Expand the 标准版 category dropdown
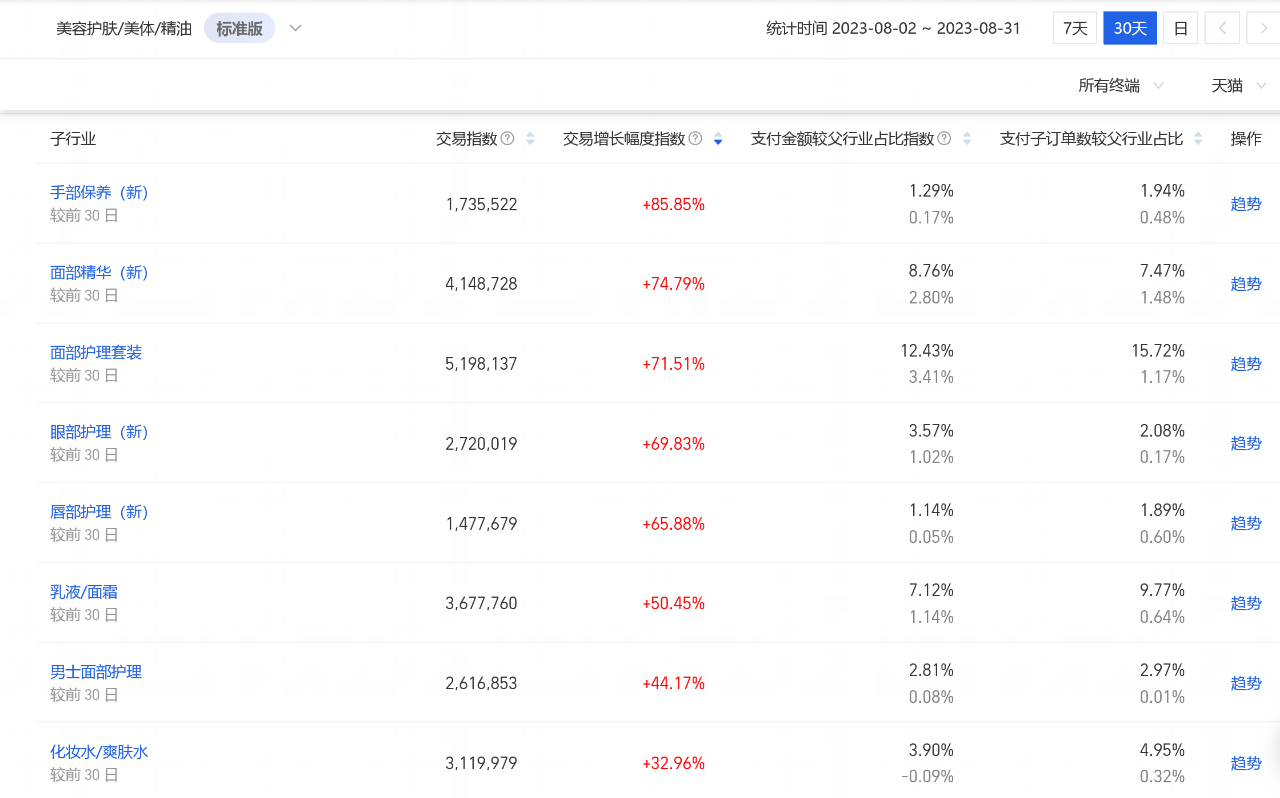 click(295, 28)
